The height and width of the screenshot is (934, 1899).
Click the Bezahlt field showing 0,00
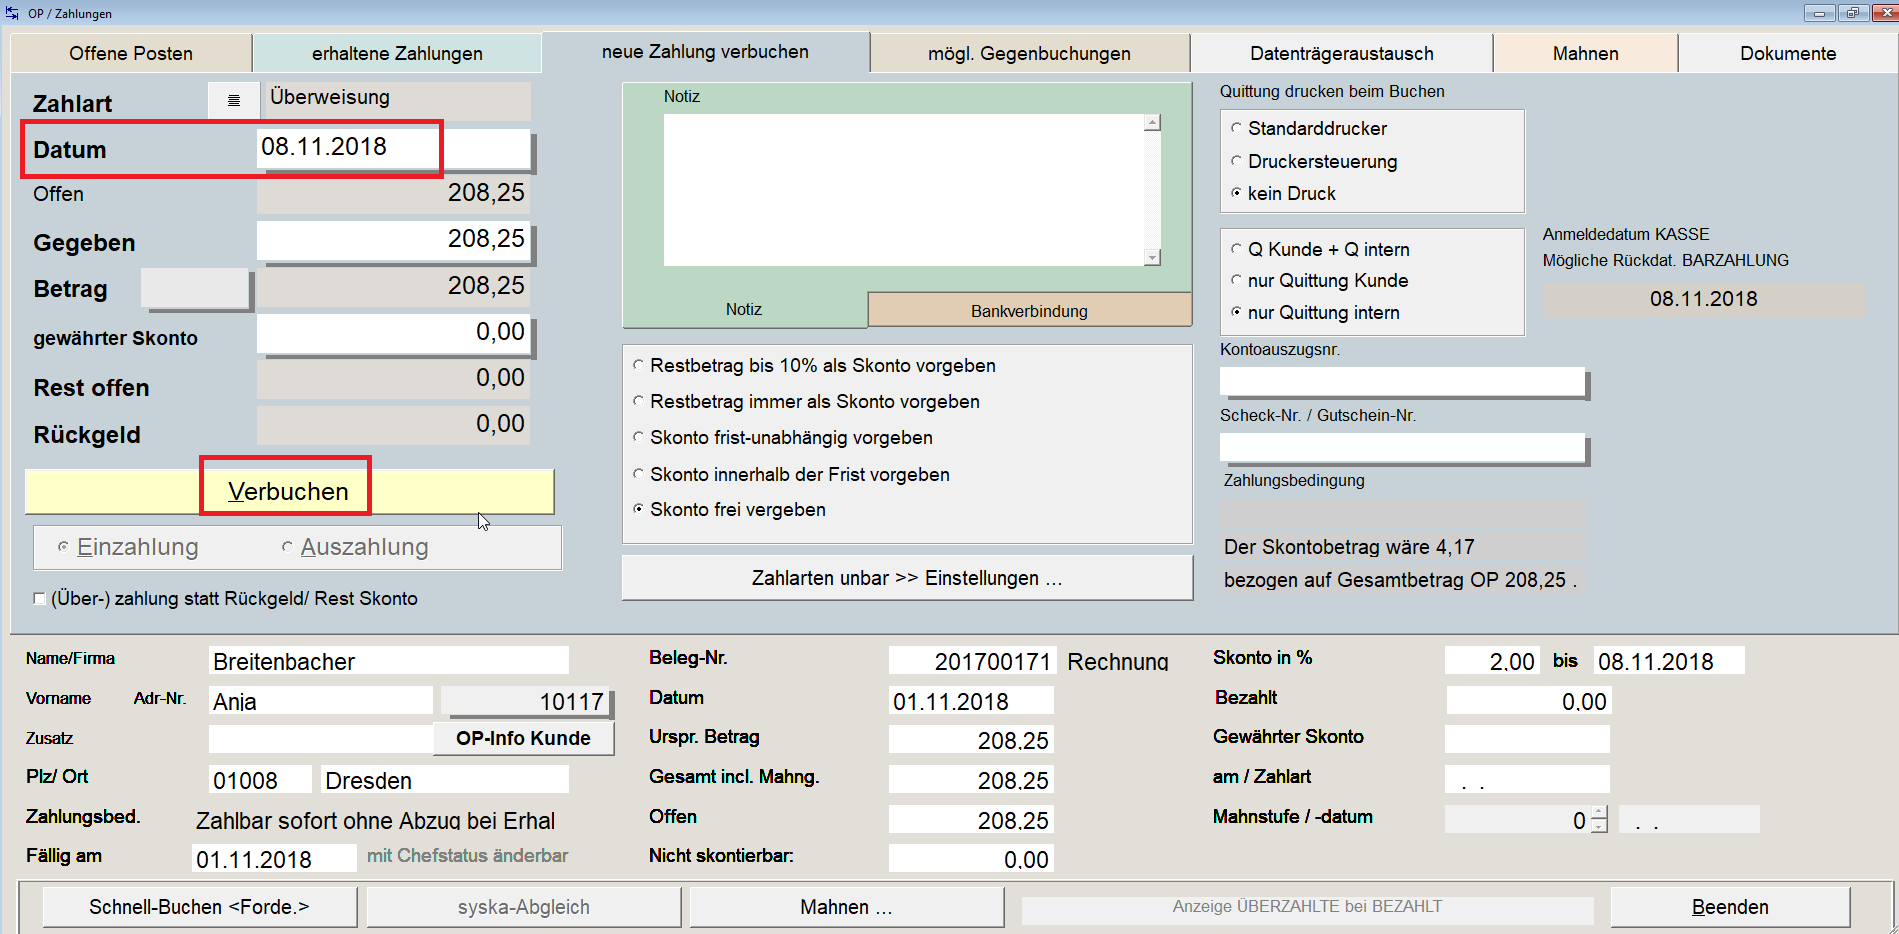(x=1528, y=701)
